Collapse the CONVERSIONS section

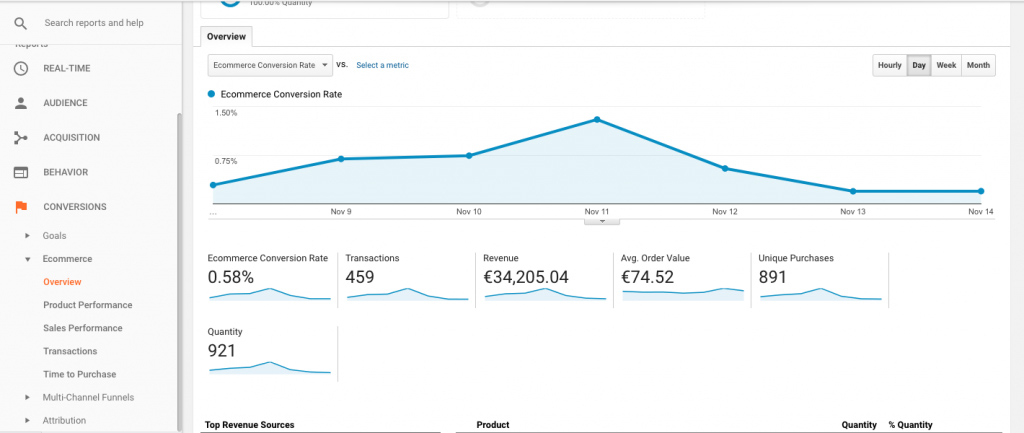pyautogui.click(x=74, y=207)
